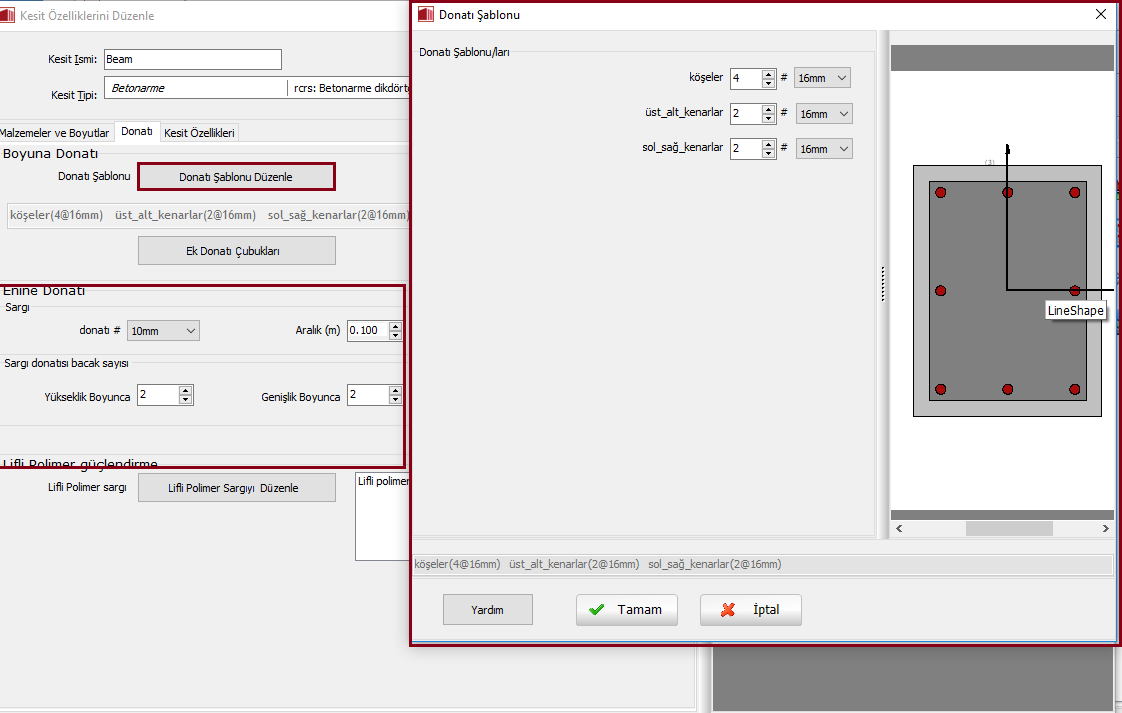
Task: Increase the köşeler bar count
Action: tap(768, 74)
